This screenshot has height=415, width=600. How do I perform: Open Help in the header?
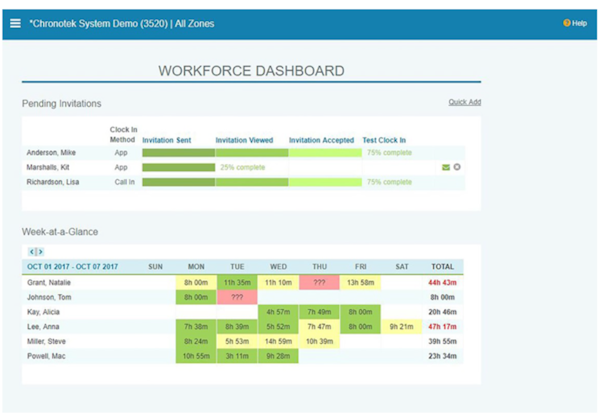(575, 23)
